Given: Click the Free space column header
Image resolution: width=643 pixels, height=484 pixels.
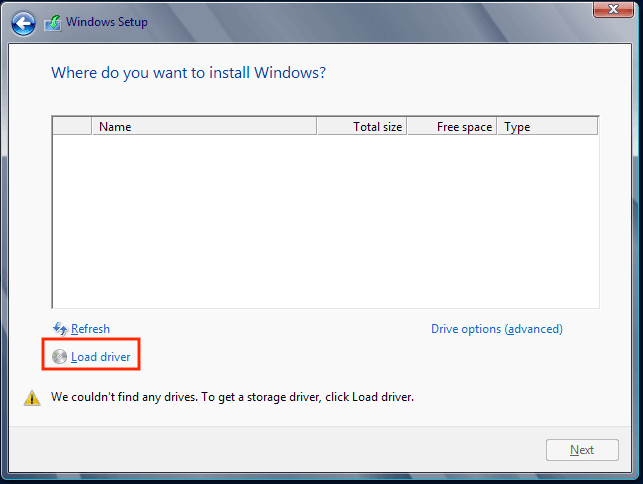Looking at the screenshot, I should coord(453,127).
